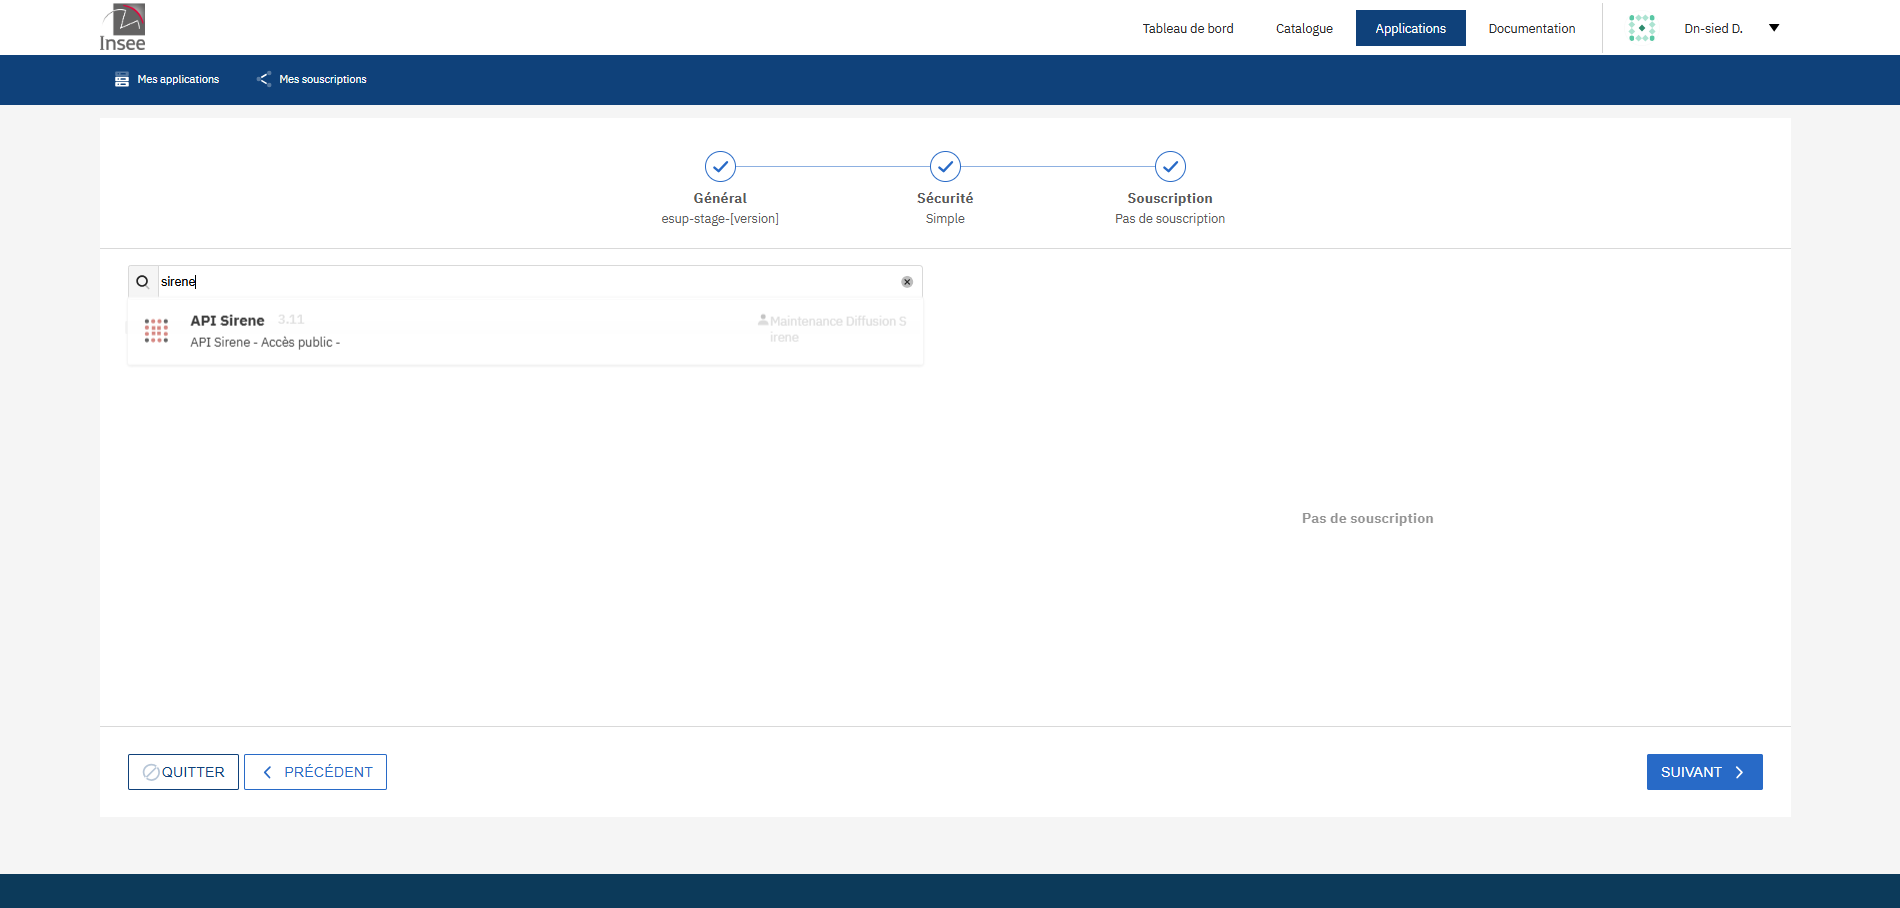The height and width of the screenshot is (908, 1900).
Task: Jump to the Général step checkmark
Action: click(720, 166)
